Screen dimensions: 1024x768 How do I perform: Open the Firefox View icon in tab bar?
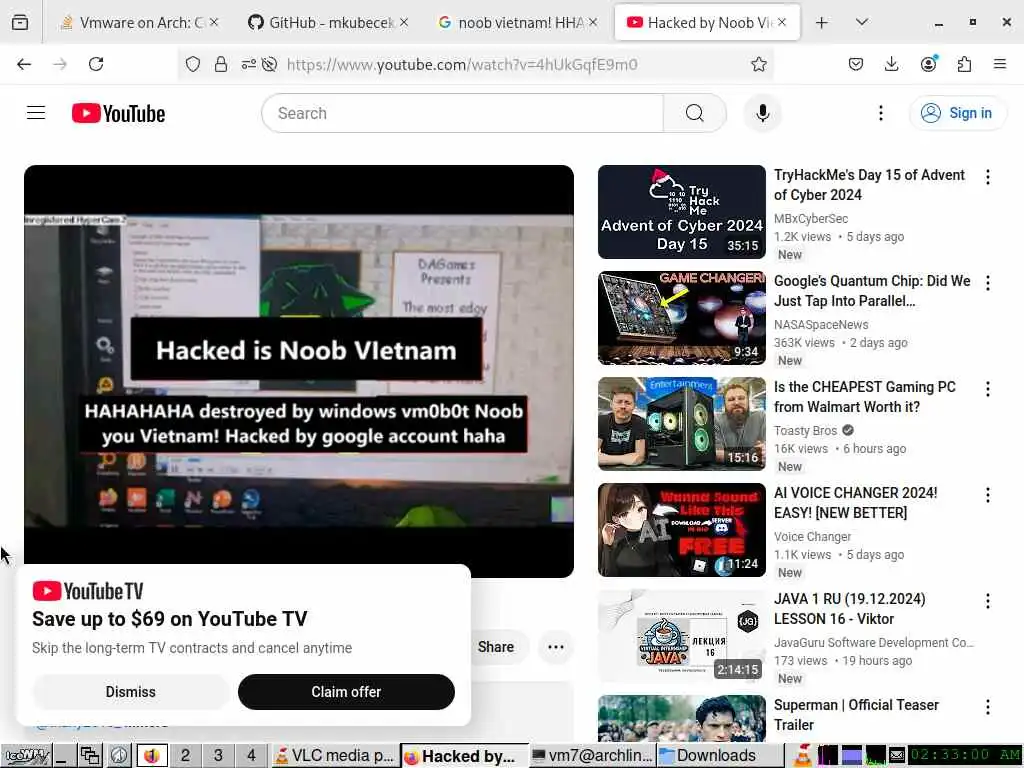coord(20,23)
